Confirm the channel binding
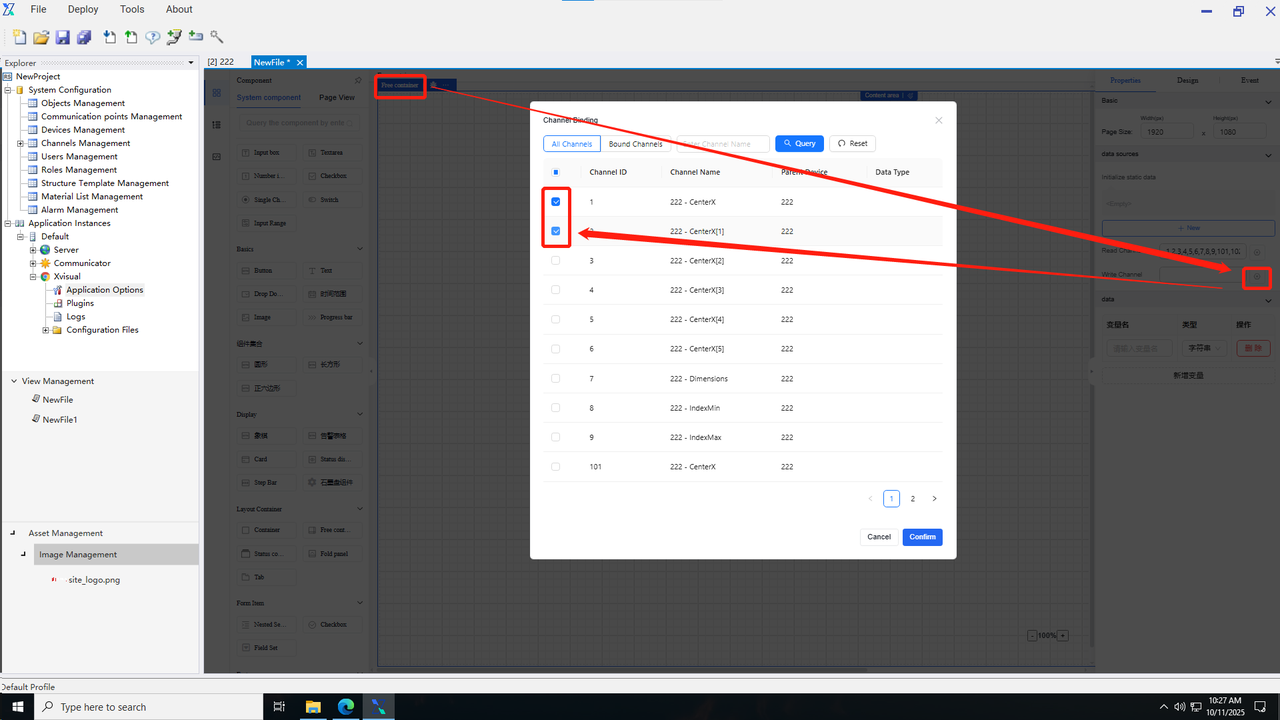1280x720 pixels. coord(922,537)
